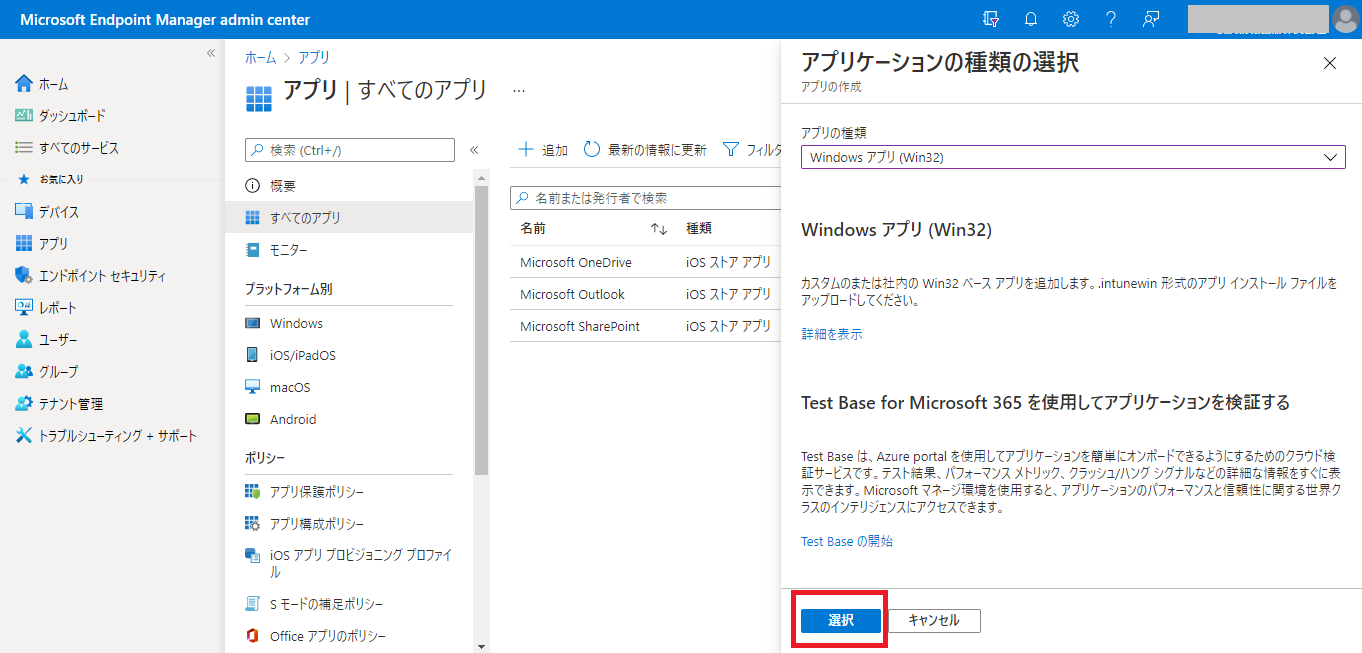The width and height of the screenshot is (1362, 653).
Task: Open トラブルシューティング + サポート
Action: [106, 436]
